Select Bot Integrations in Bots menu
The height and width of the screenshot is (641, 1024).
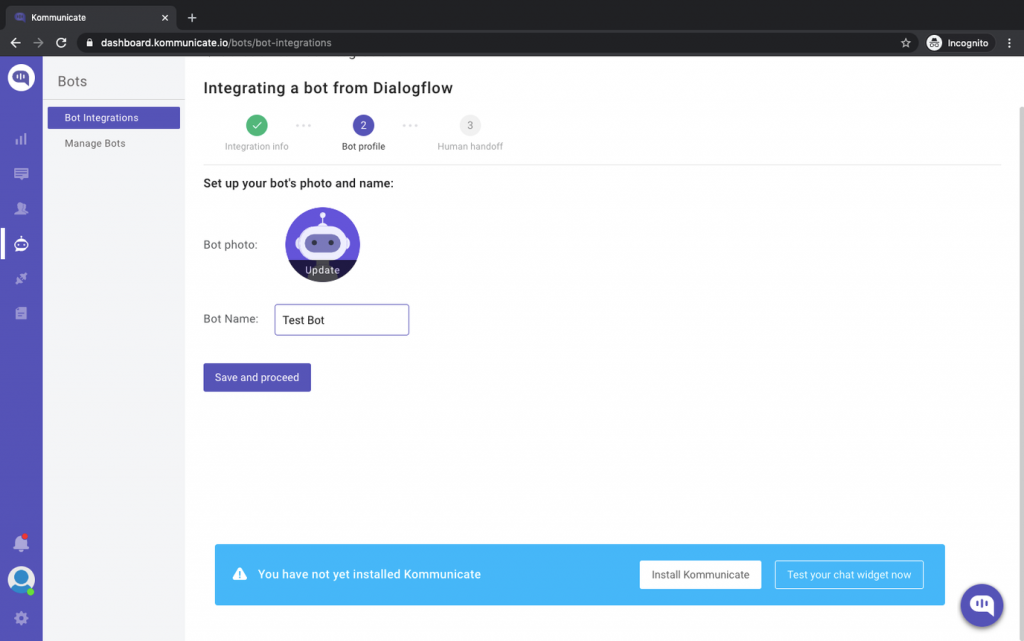(113, 118)
